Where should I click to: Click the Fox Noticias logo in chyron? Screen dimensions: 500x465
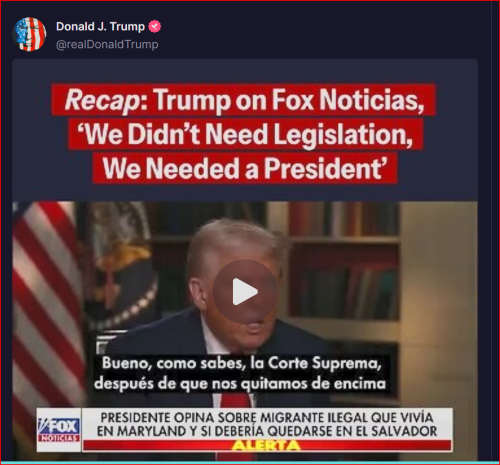[59, 429]
